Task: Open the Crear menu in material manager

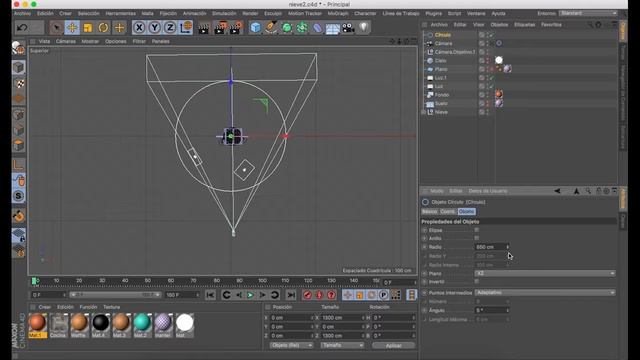Action: click(x=44, y=307)
